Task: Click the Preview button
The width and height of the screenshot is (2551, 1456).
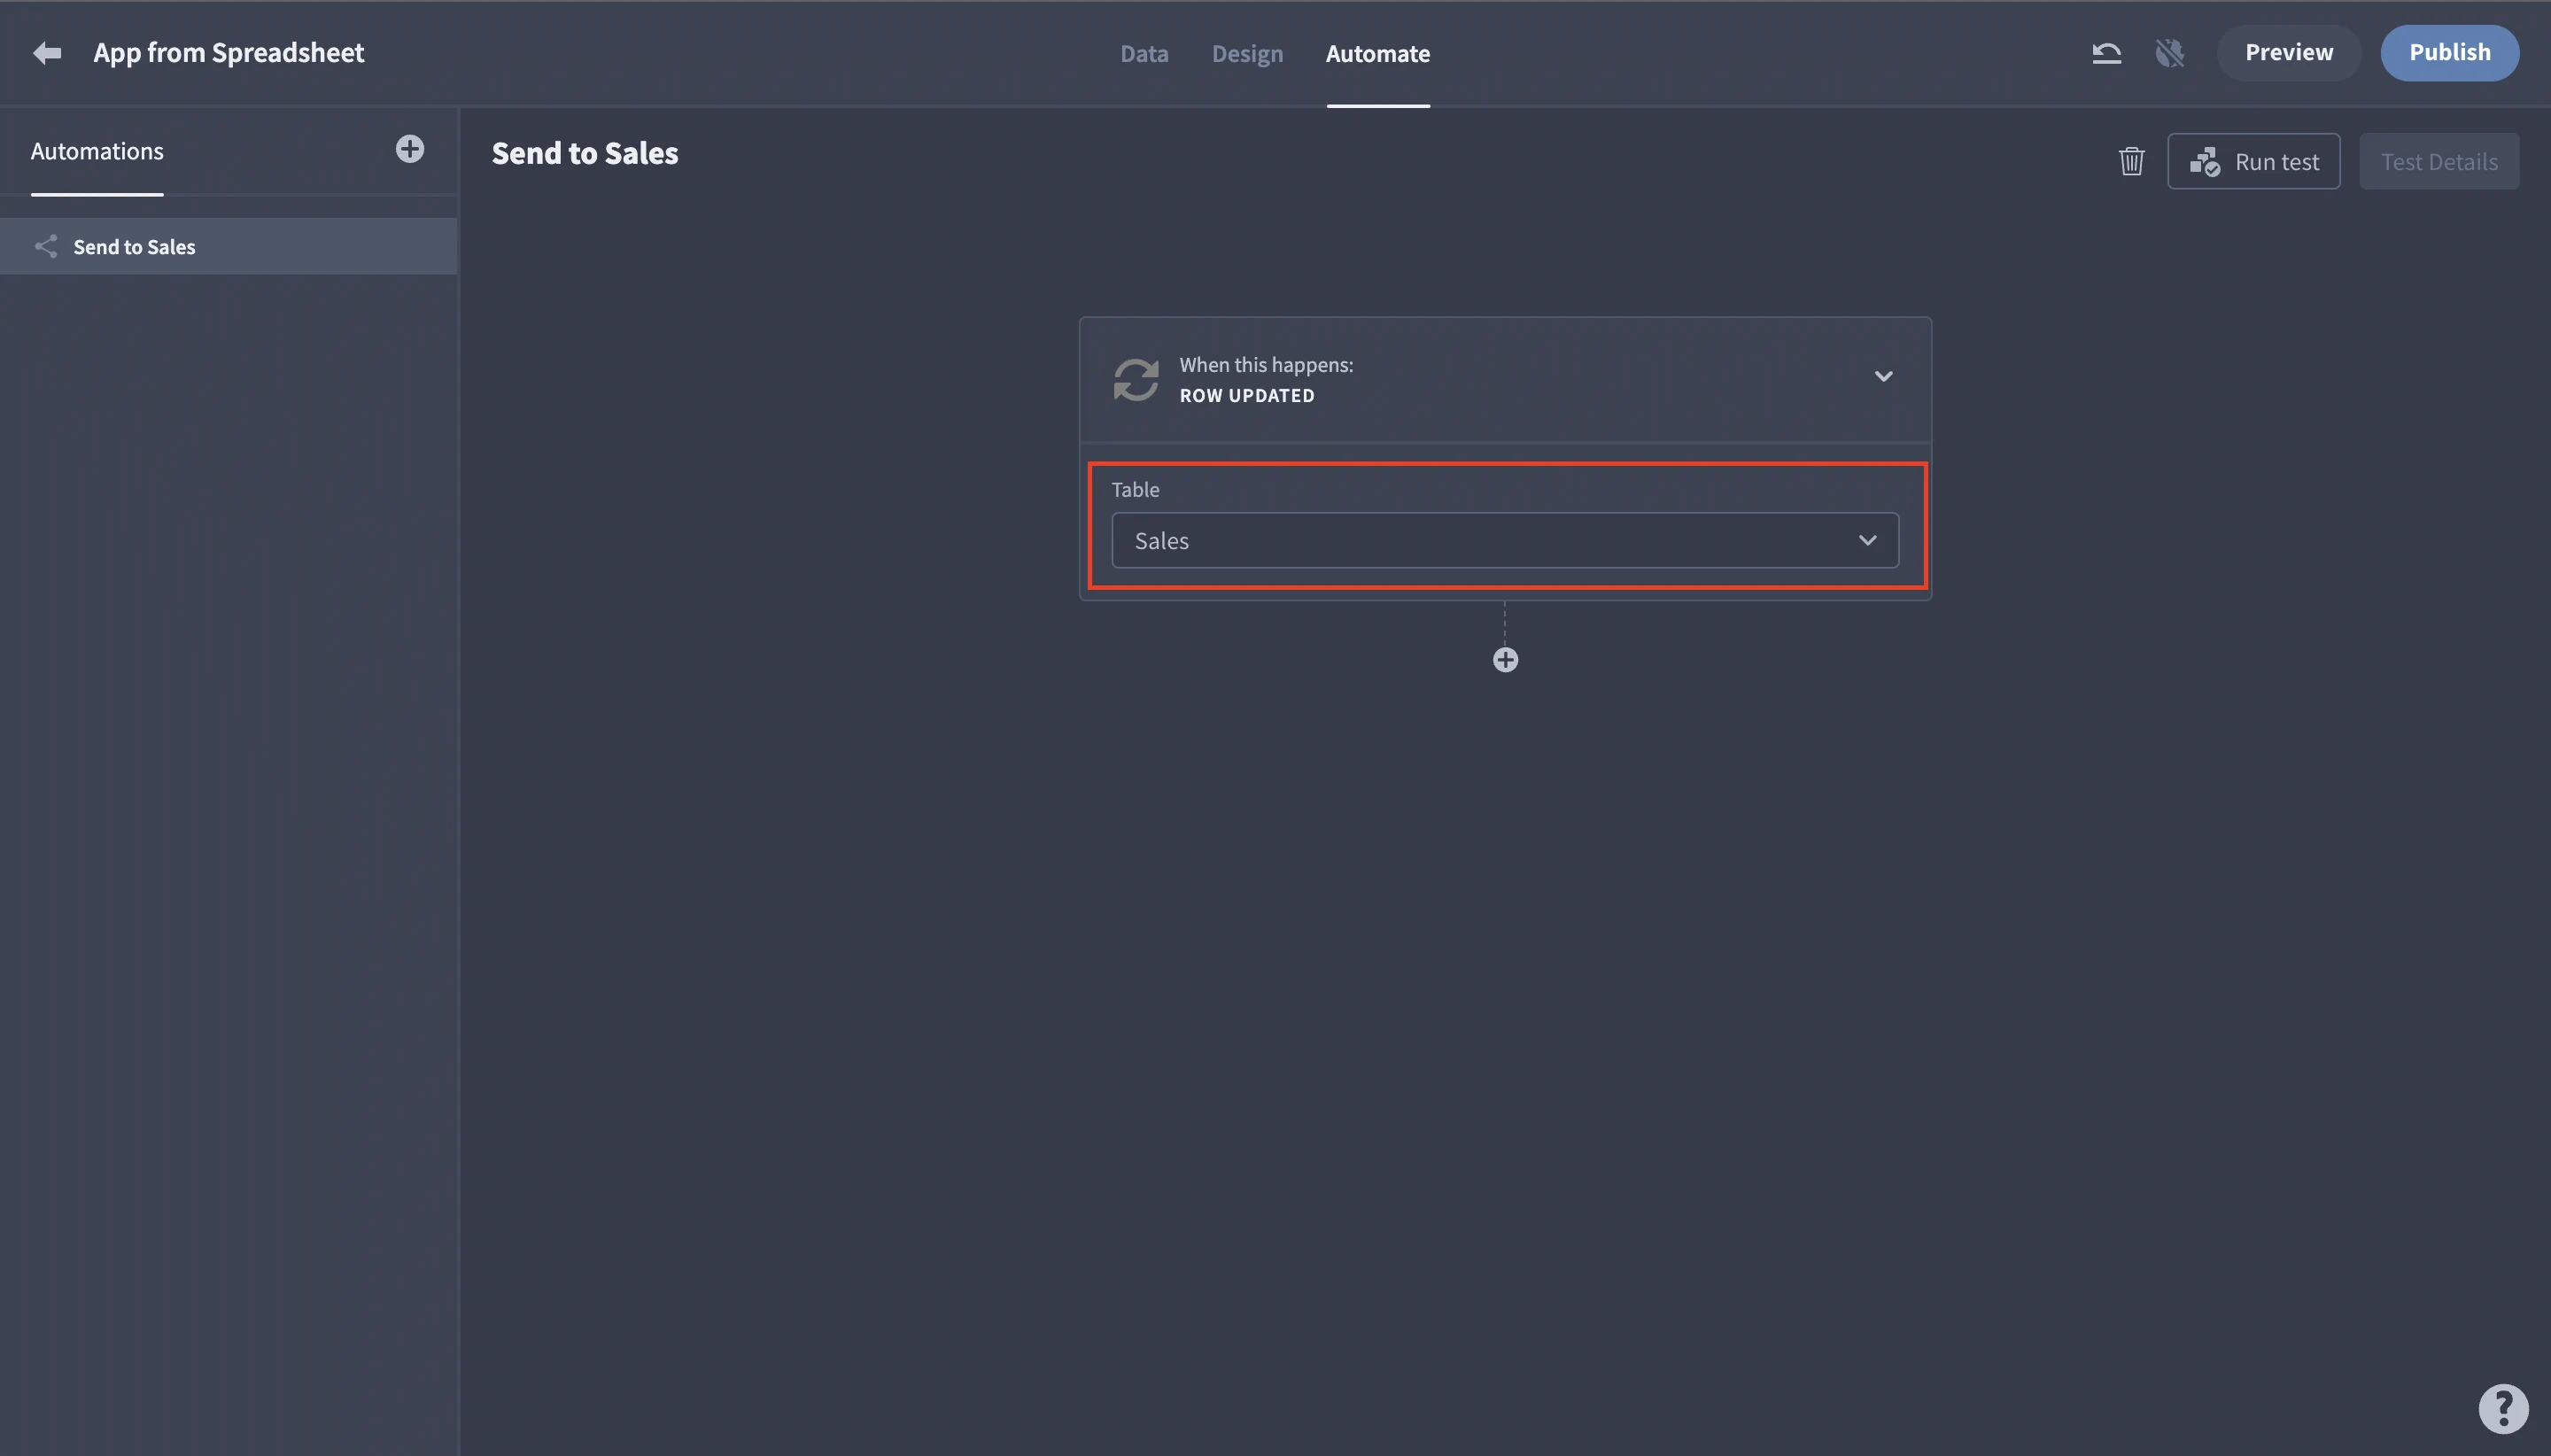Action: 2288,53
